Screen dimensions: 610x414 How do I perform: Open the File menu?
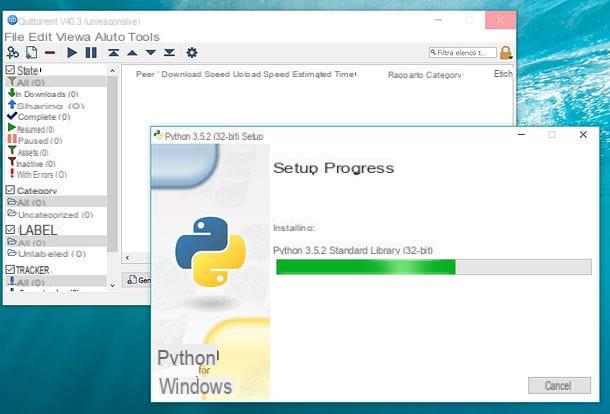14,37
